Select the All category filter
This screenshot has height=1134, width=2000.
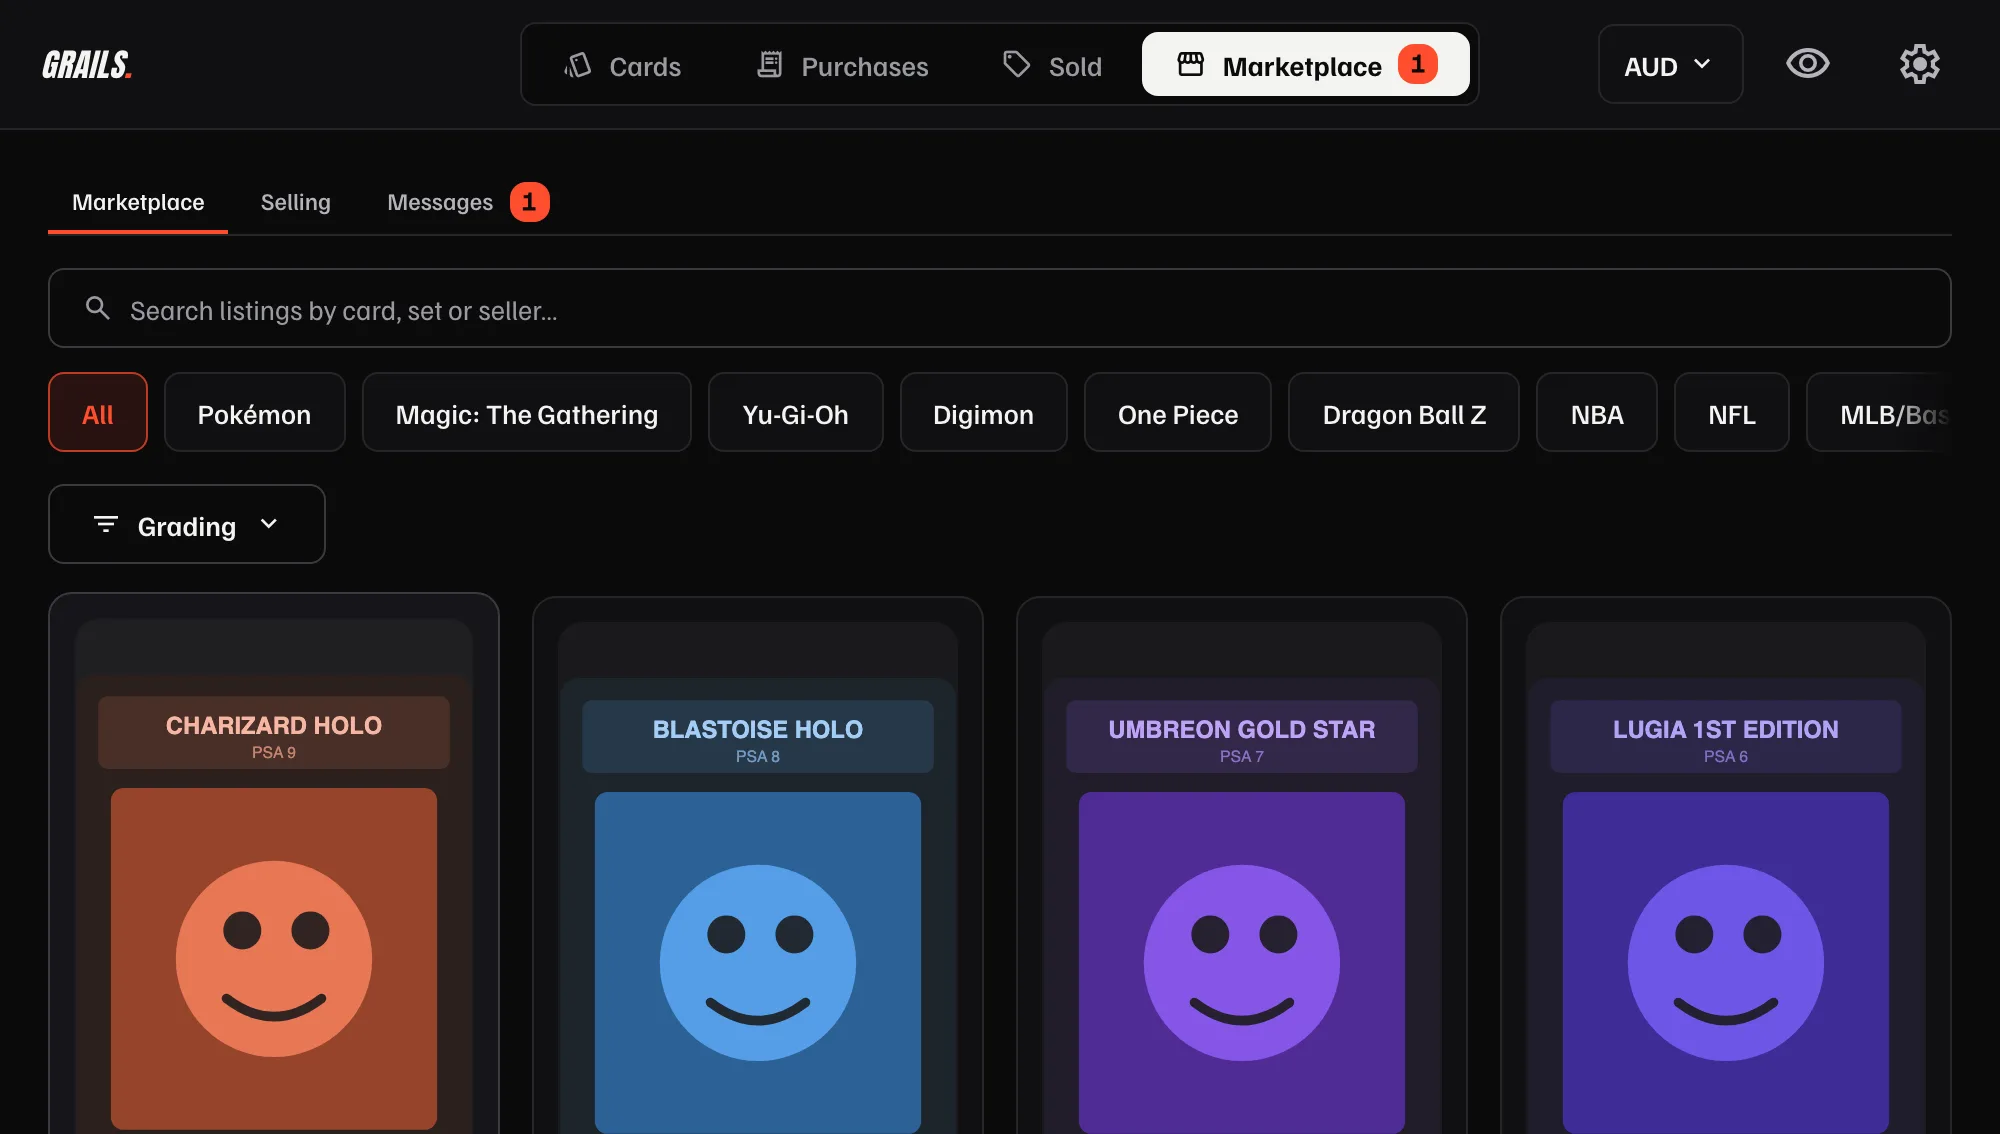(98, 412)
